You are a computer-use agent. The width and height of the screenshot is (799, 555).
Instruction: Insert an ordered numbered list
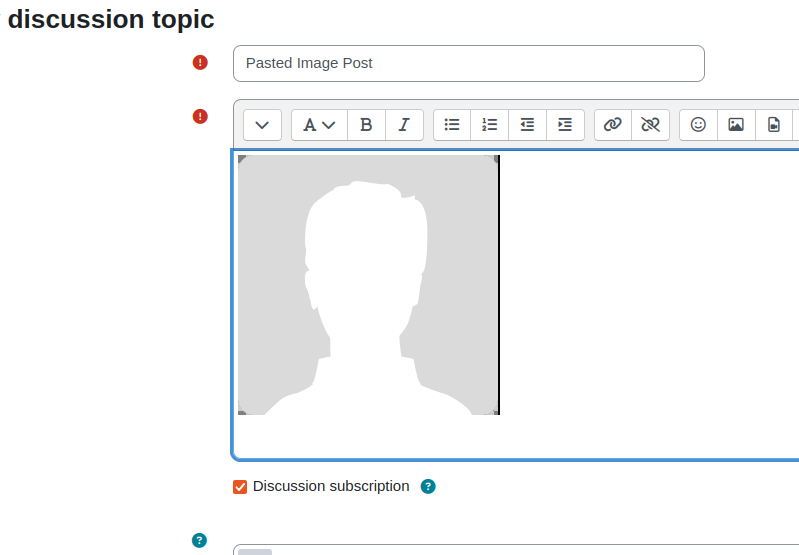490,125
